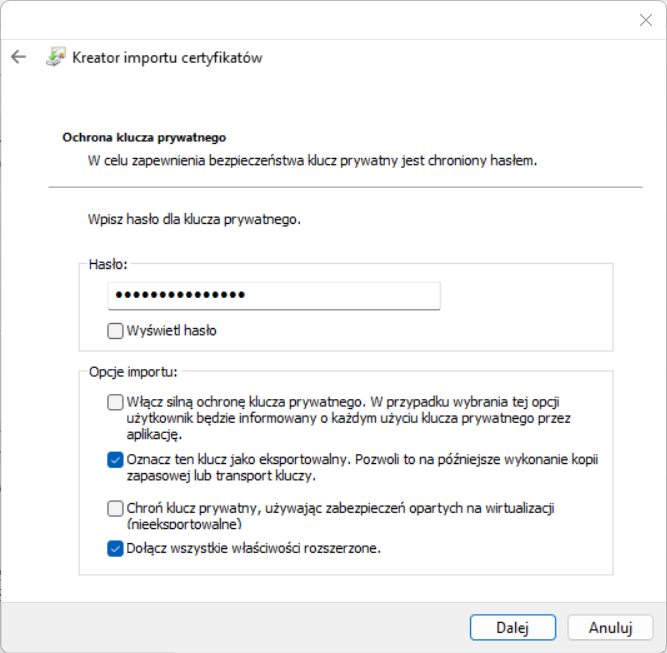667x653 pixels.
Task: Click the certificate import wizard icon
Action: [56, 57]
